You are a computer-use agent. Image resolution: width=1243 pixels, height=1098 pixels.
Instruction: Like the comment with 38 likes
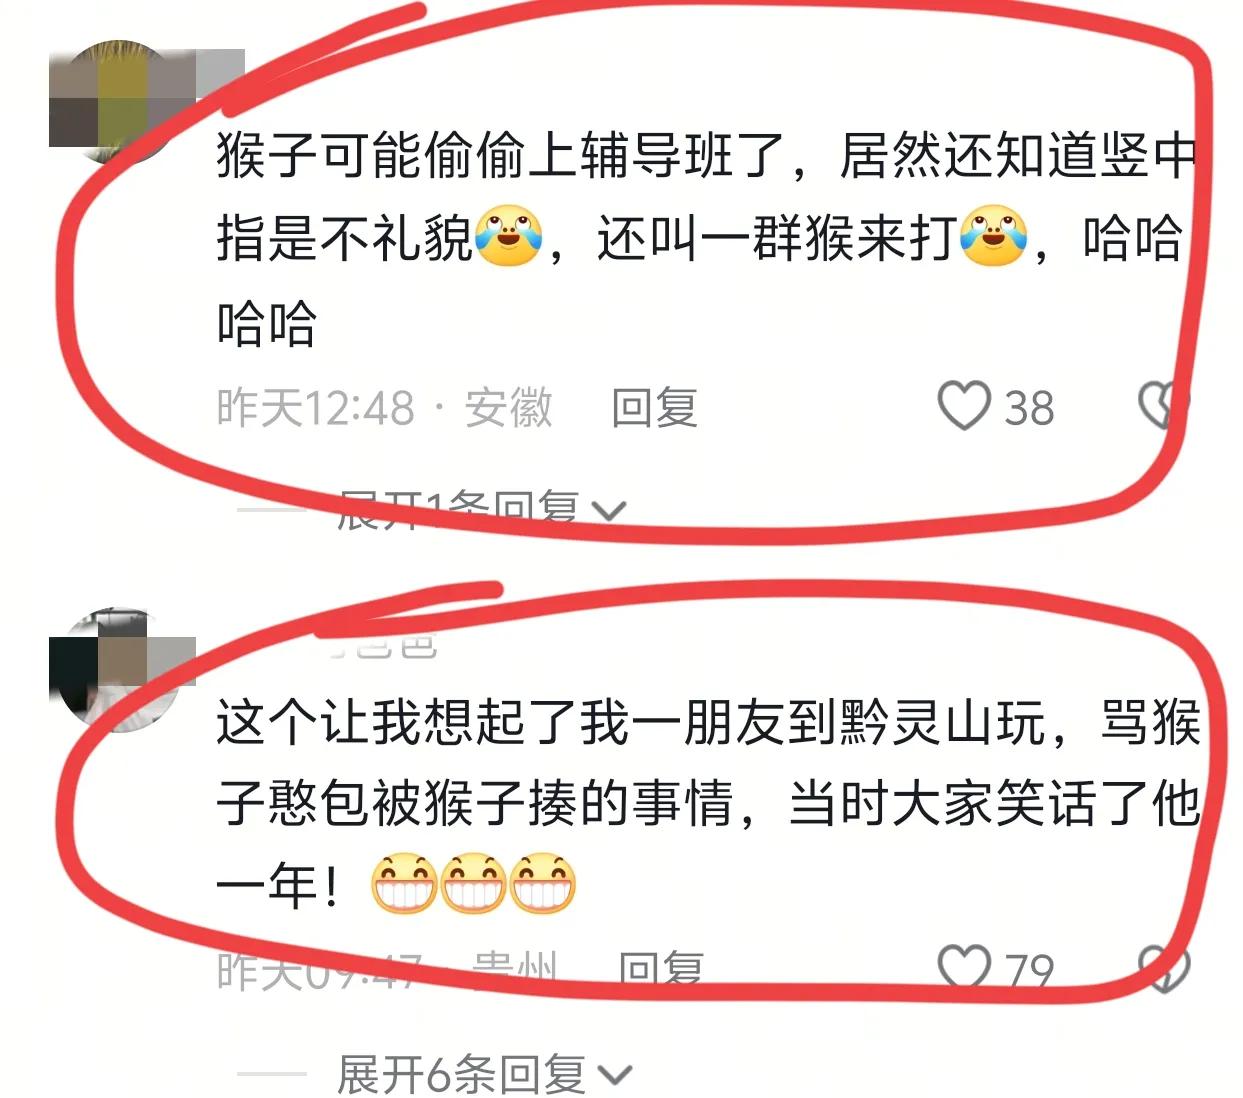[x=964, y=406]
